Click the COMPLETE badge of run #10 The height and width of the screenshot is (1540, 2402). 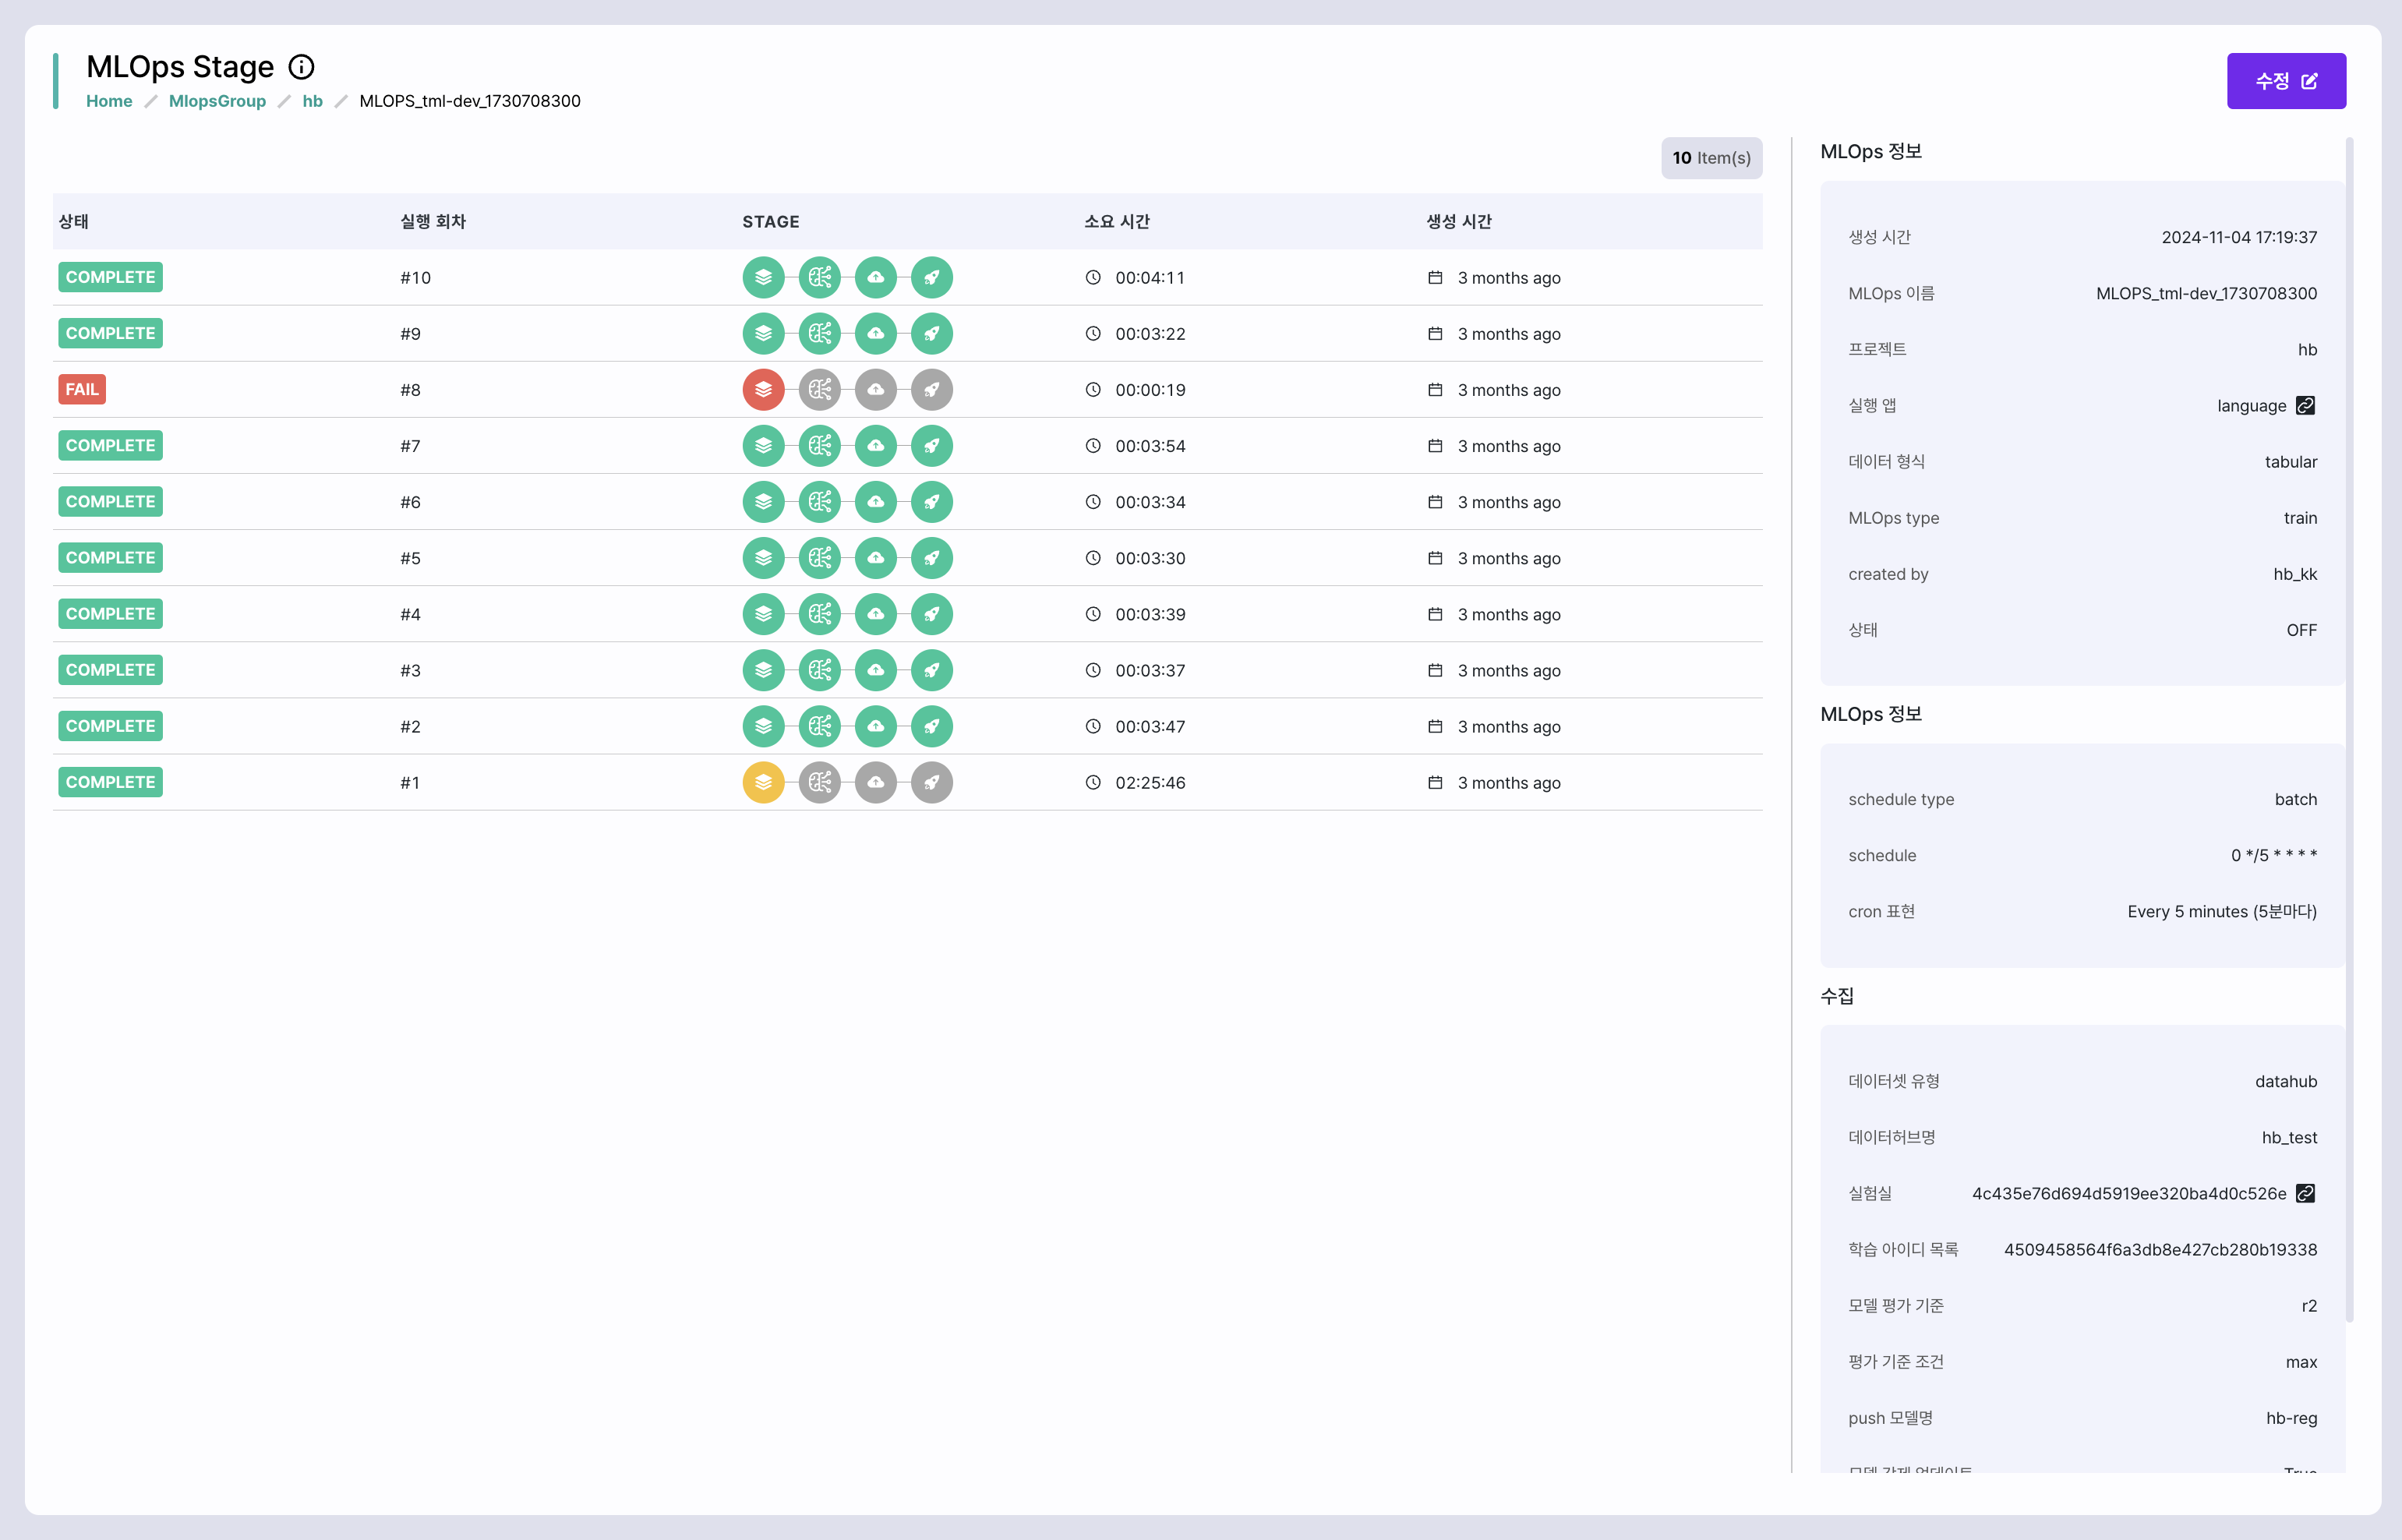point(110,277)
